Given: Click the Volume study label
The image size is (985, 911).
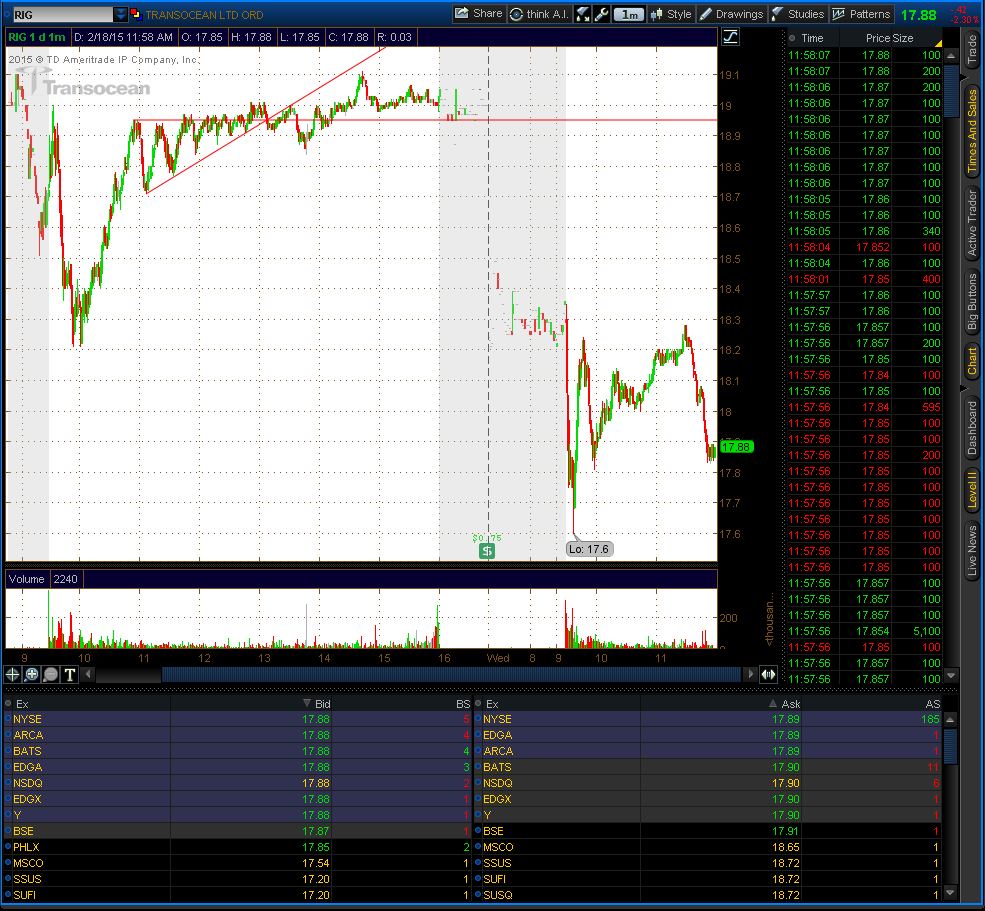Looking at the screenshot, I should coord(26,579).
